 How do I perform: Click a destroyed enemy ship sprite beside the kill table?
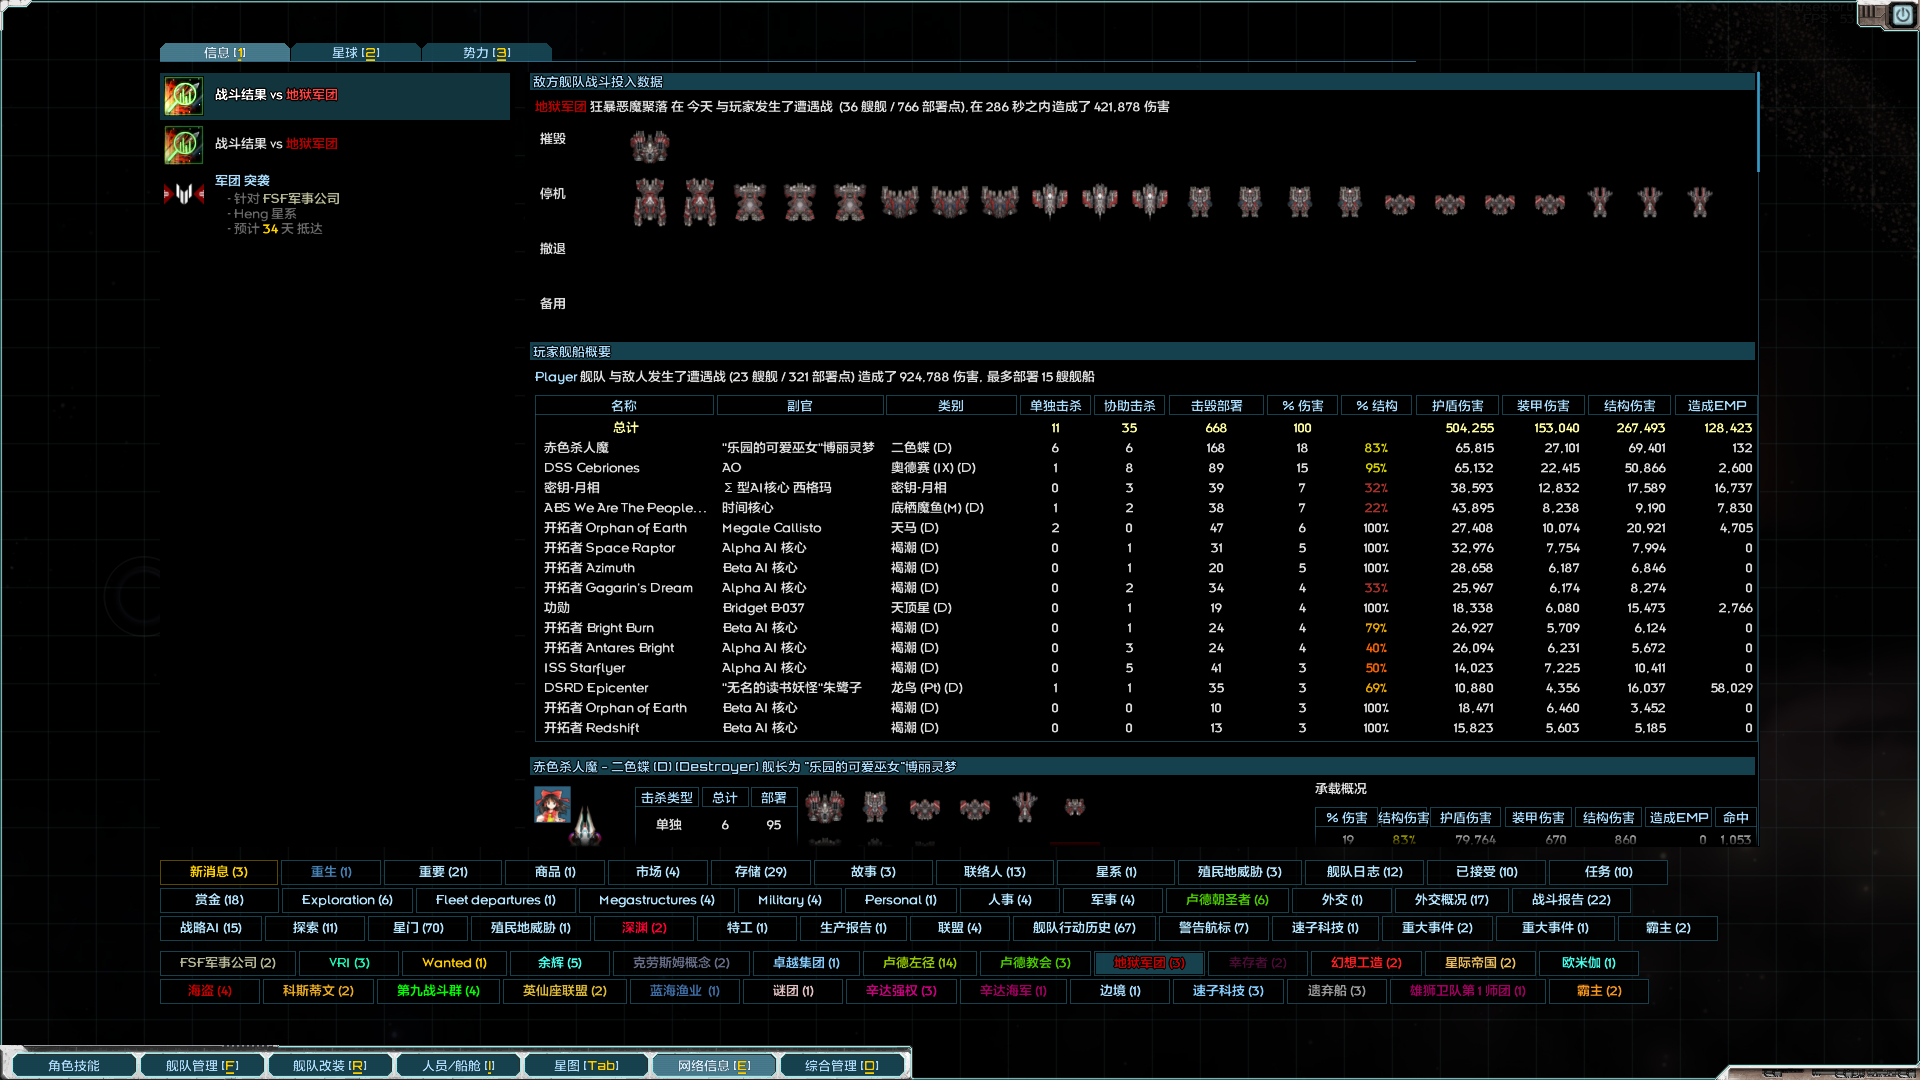824,807
